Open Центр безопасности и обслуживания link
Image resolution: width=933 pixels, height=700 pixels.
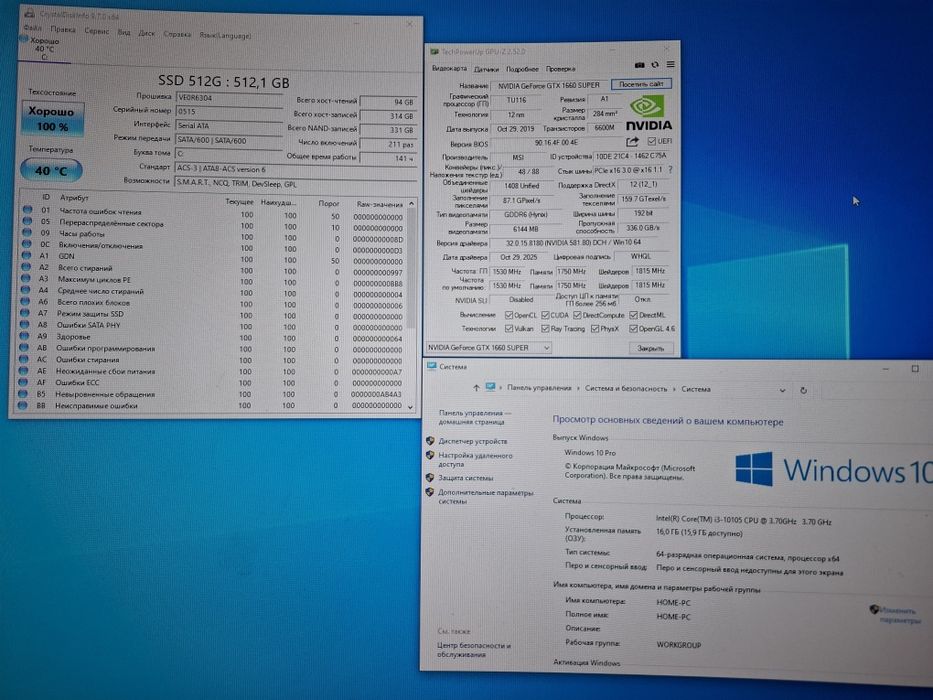point(474,649)
